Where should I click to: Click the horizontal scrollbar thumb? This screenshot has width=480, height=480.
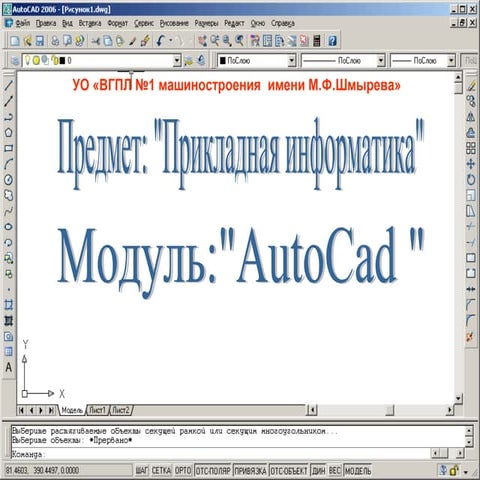(390, 410)
